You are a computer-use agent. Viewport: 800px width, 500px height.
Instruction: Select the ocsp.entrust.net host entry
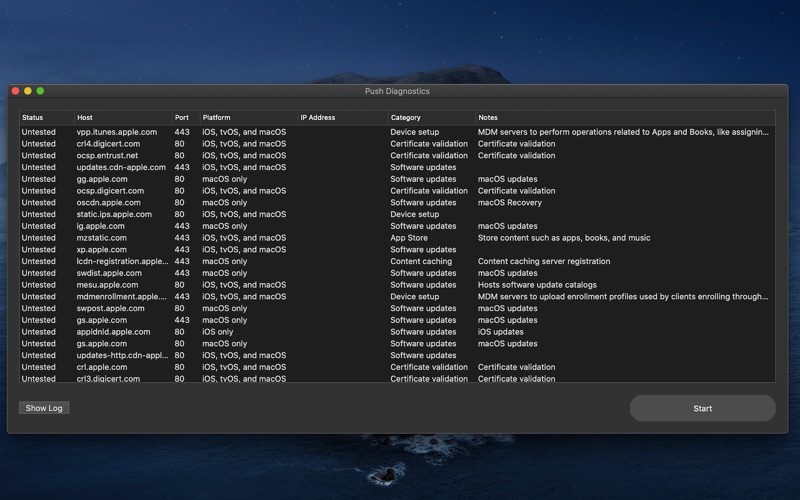tap(107, 156)
